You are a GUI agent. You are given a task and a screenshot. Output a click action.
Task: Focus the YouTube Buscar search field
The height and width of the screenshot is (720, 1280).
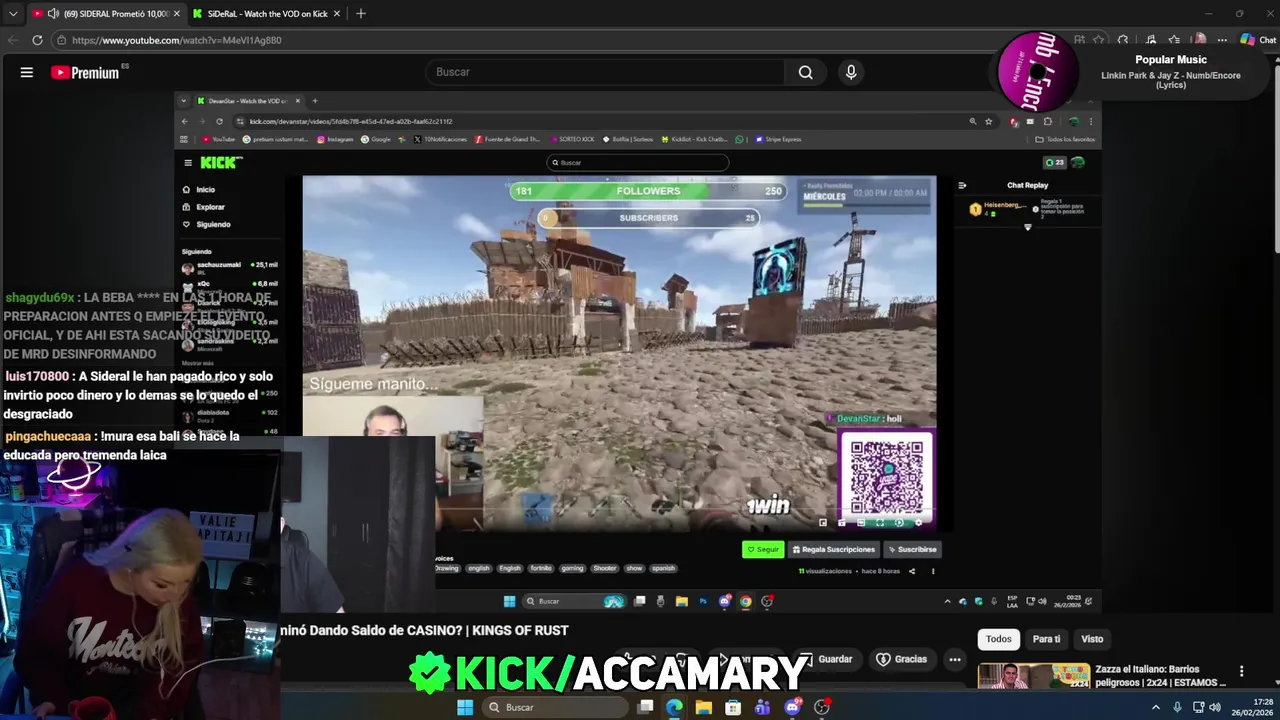(x=606, y=72)
